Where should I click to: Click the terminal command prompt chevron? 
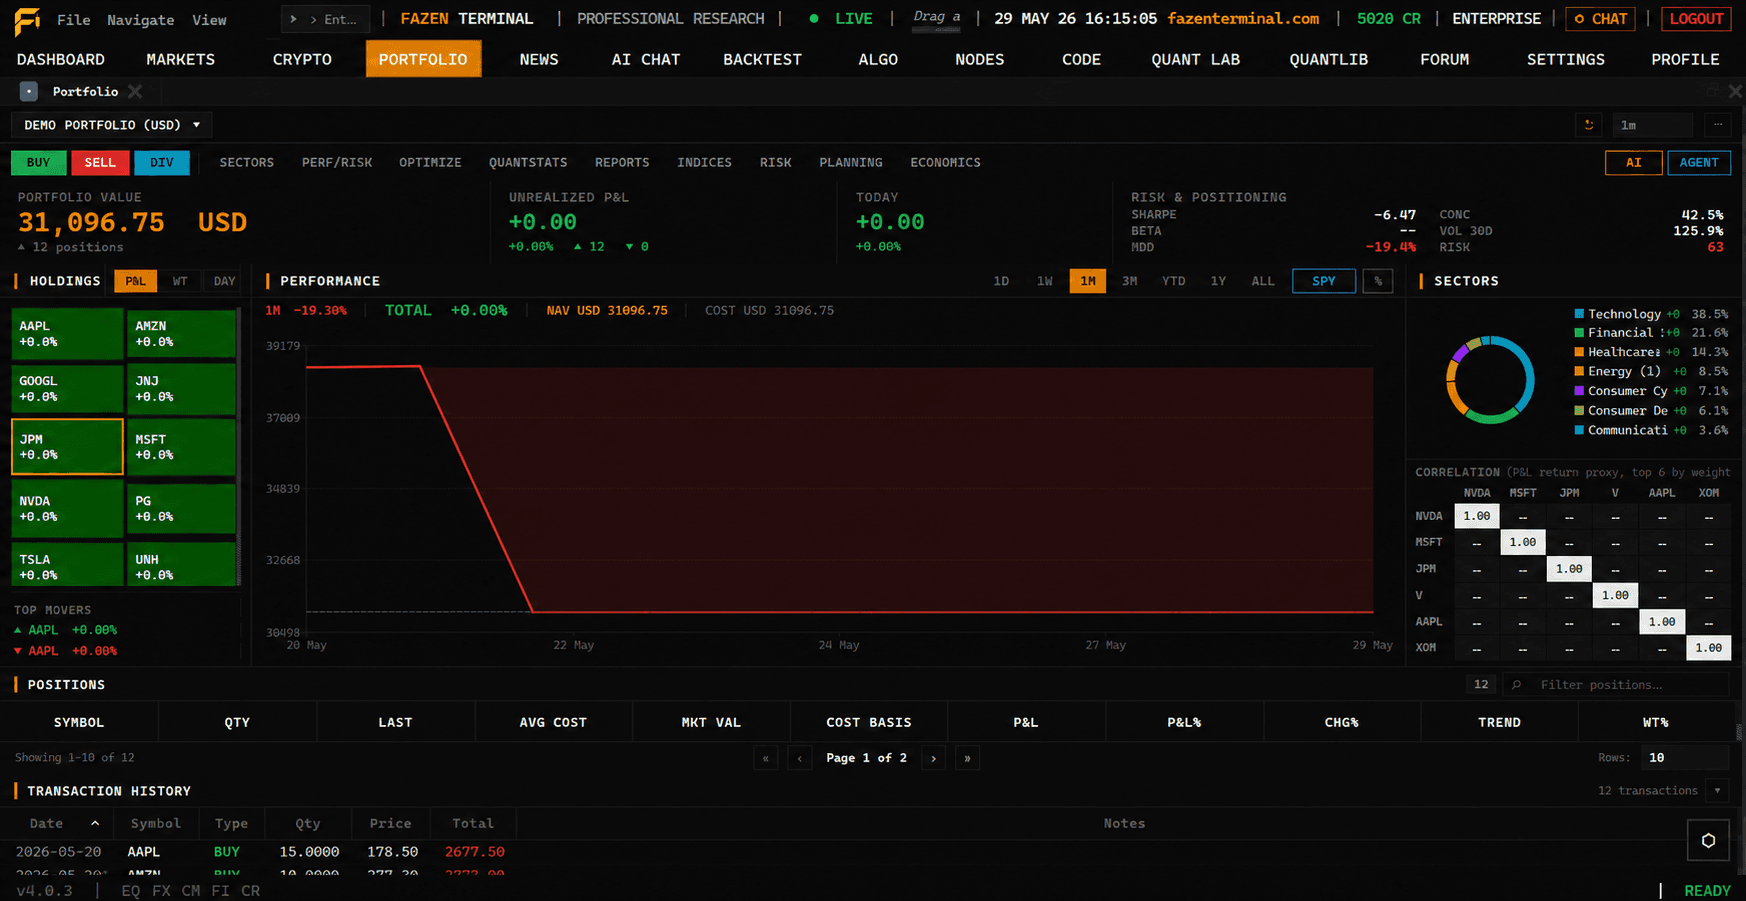click(x=293, y=19)
